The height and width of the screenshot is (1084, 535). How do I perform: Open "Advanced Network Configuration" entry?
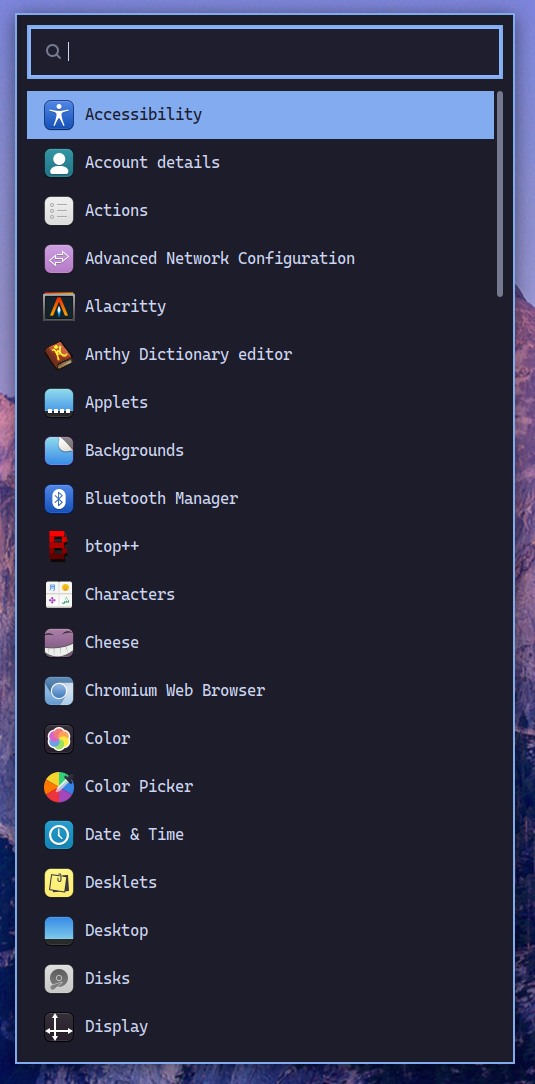pos(220,259)
